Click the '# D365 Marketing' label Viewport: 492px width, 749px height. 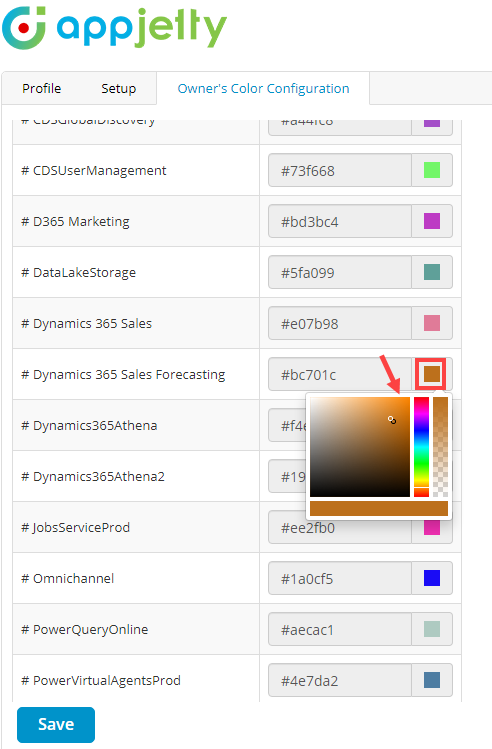point(75,222)
